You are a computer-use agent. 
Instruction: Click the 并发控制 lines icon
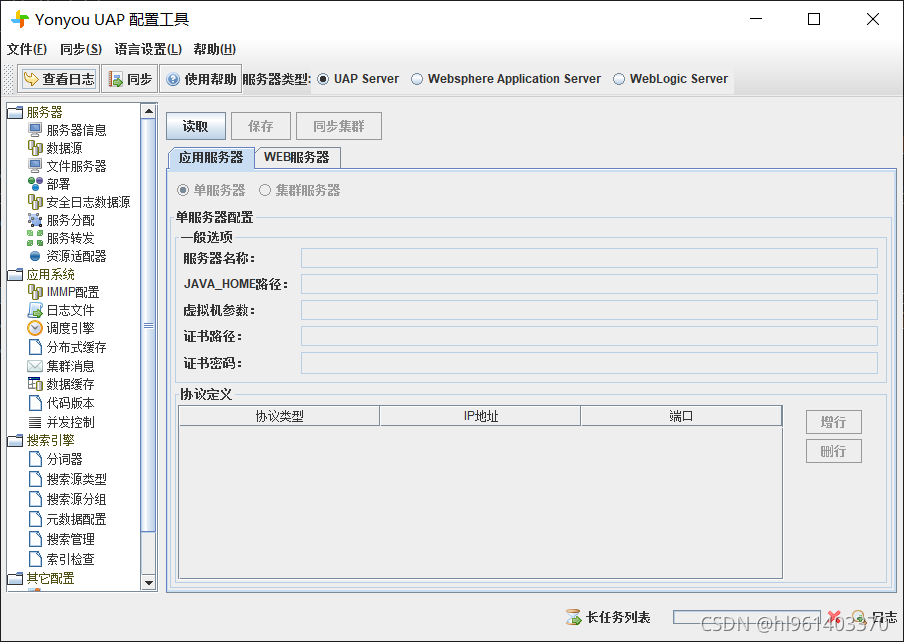(x=35, y=422)
